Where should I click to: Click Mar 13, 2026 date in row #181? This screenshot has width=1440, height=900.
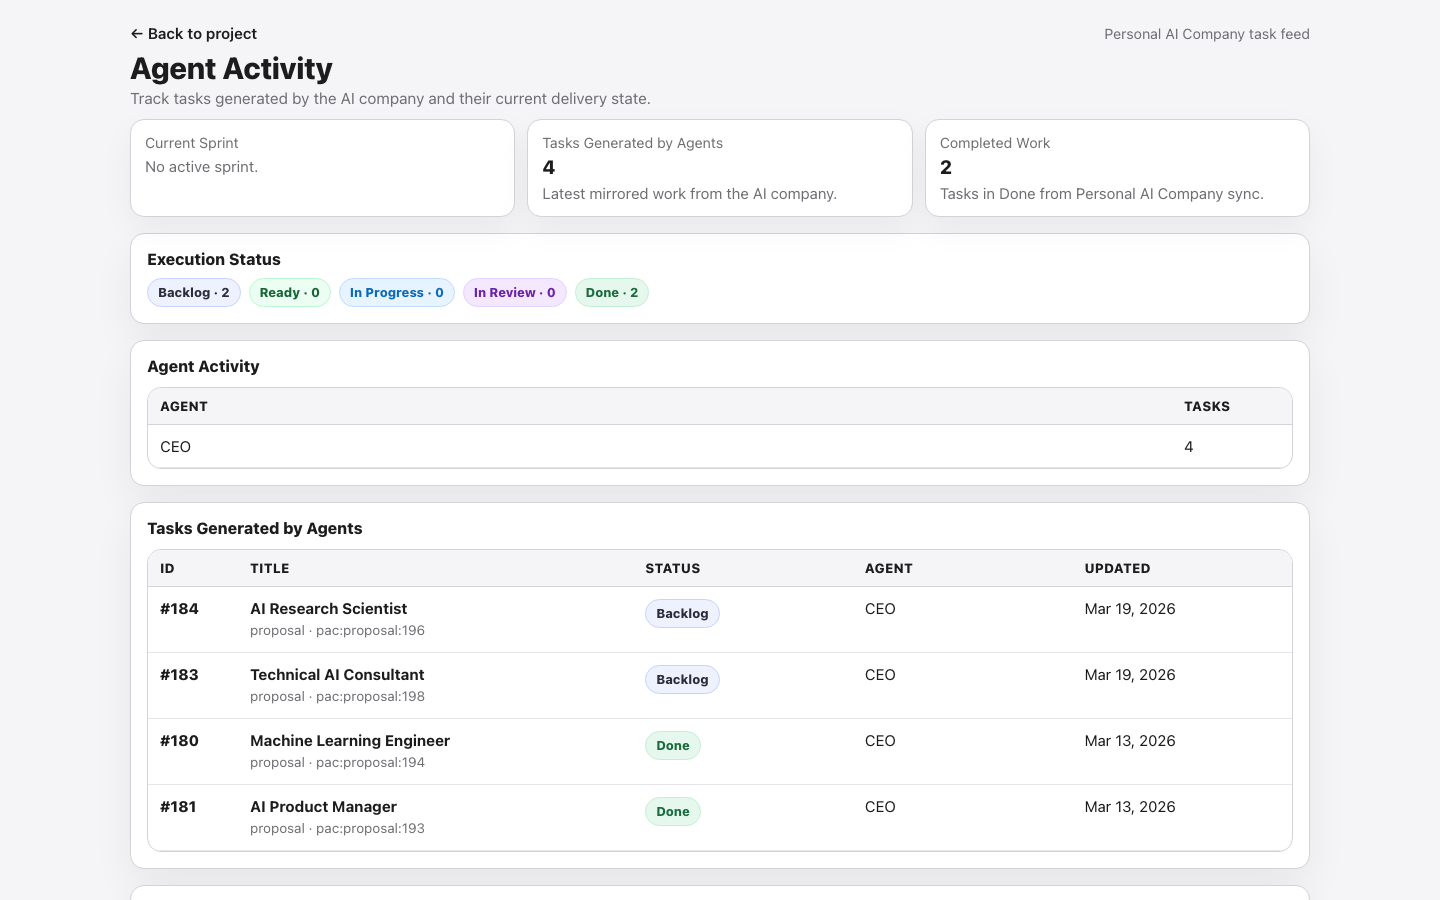pos(1130,807)
